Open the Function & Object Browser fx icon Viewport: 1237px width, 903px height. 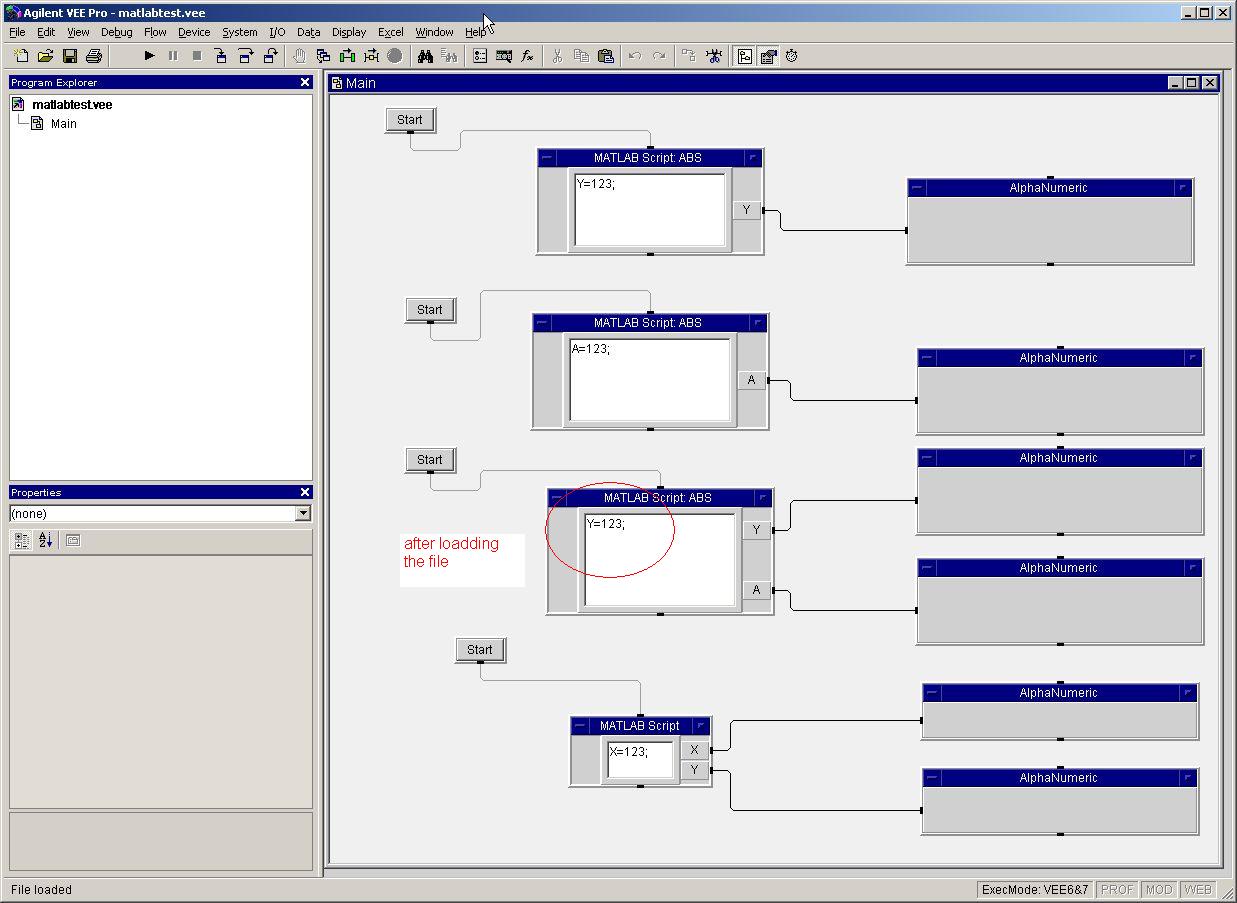(528, 56)
